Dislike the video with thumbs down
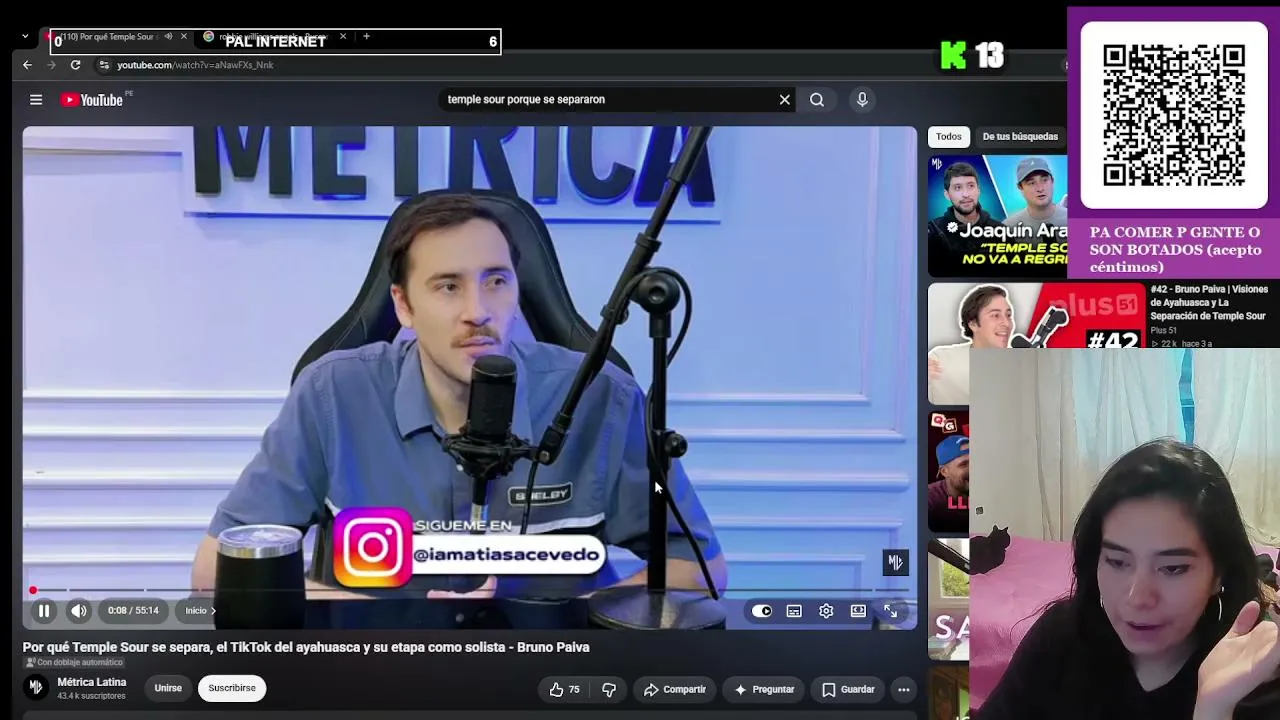Viewport: 1280px width, 720px height. pyautogui.click(x=609, y=689)
